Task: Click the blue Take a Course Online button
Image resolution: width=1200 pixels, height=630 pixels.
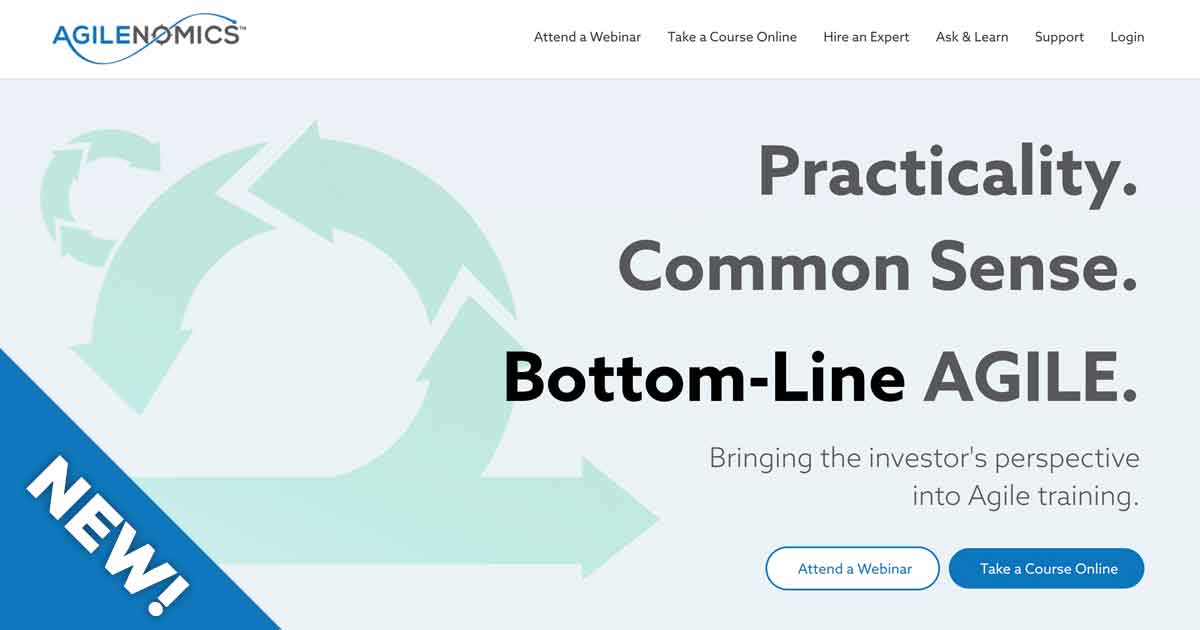Action: coord(1046,568)
